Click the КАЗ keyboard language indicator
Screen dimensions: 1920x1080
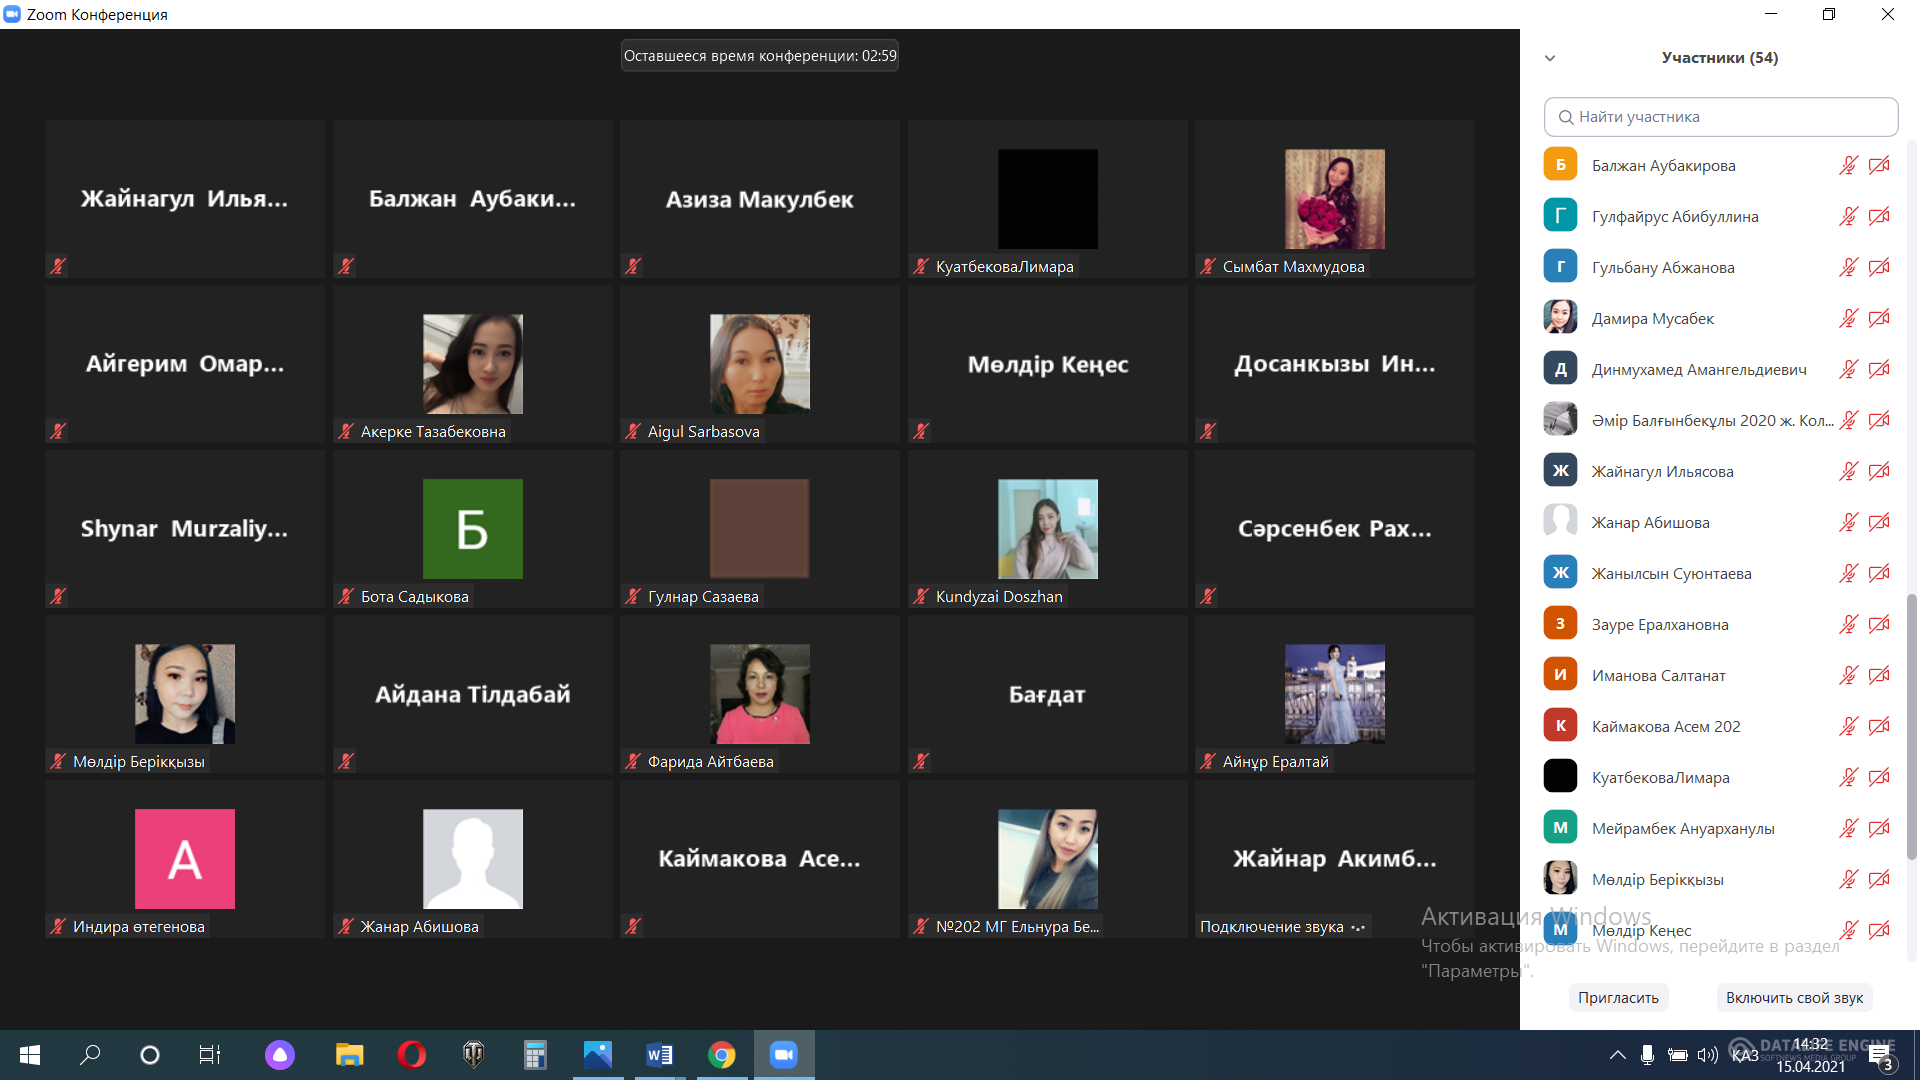pos(1745,1055)
